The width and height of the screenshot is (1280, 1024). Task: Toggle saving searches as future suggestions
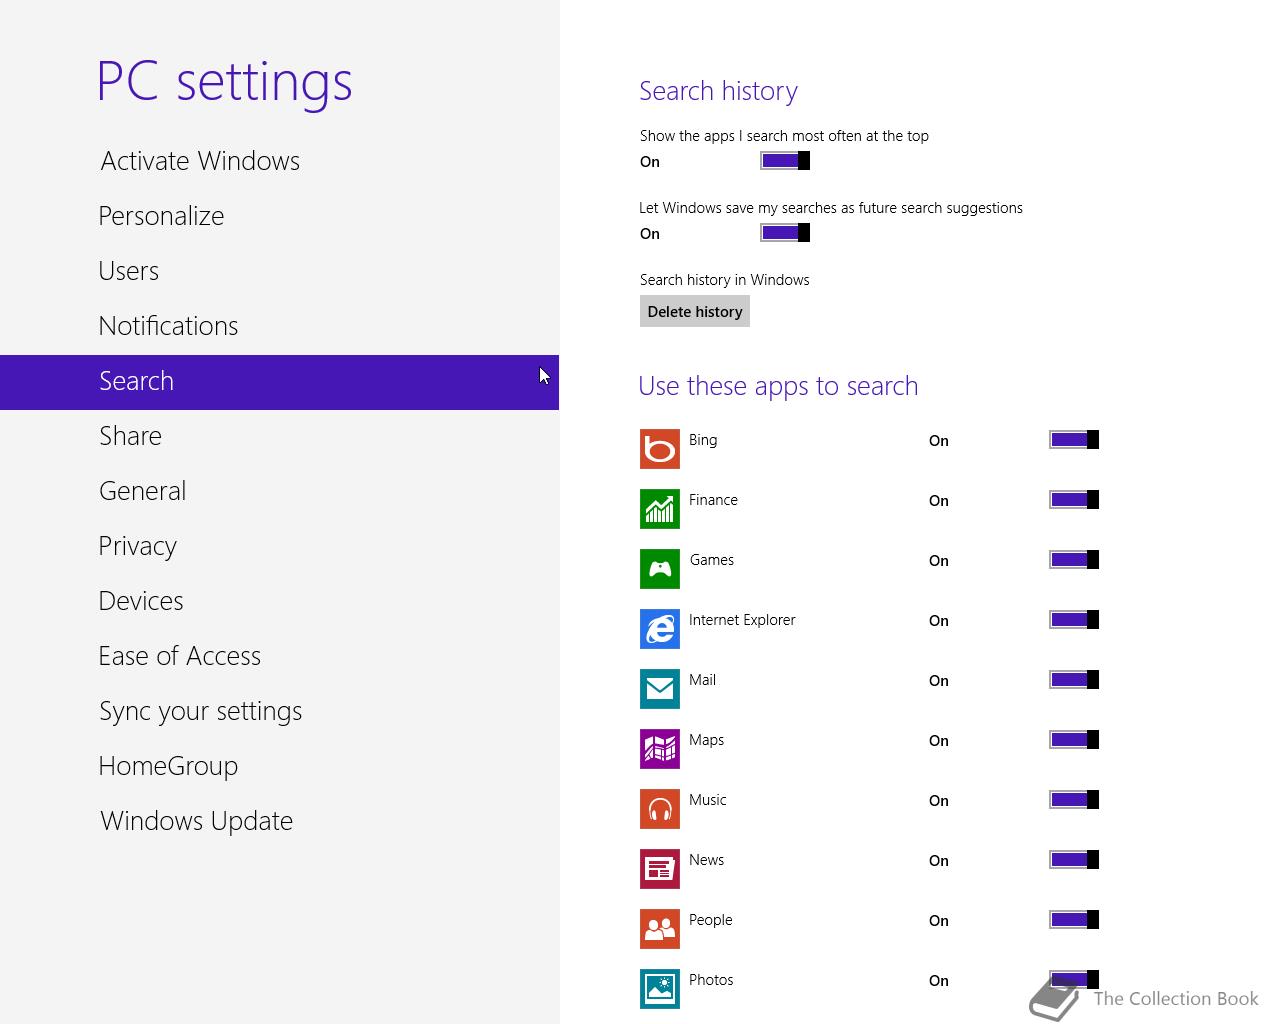click(x=785, y=233)
